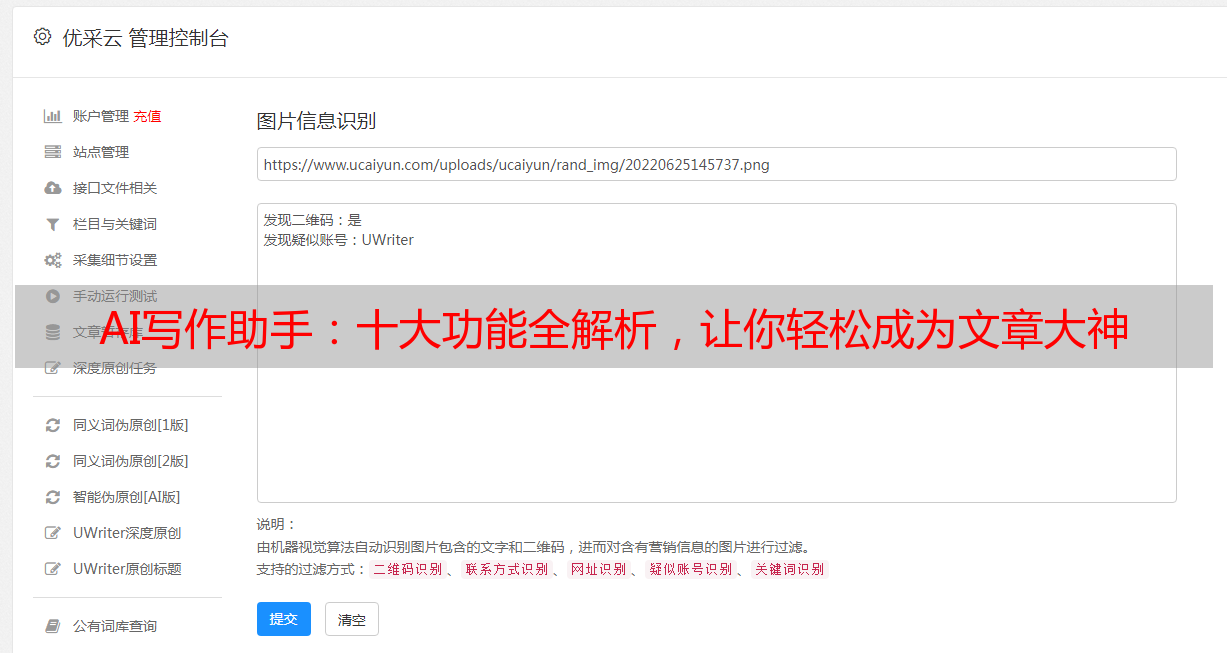Click the 优采云 管理控制台 title
1227x653 pixels.
145,38
